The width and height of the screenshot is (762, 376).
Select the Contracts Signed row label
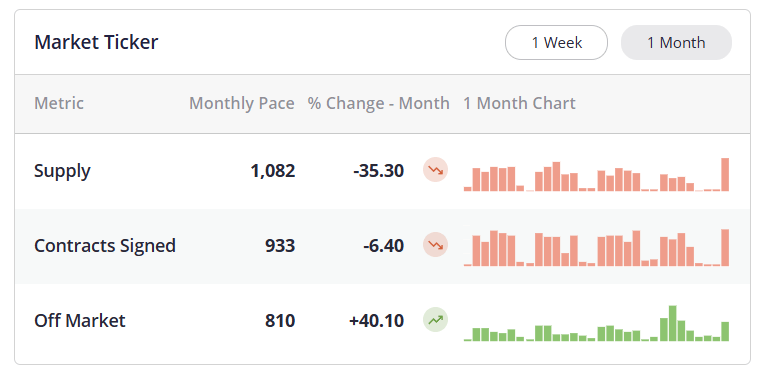click(104, 246)
